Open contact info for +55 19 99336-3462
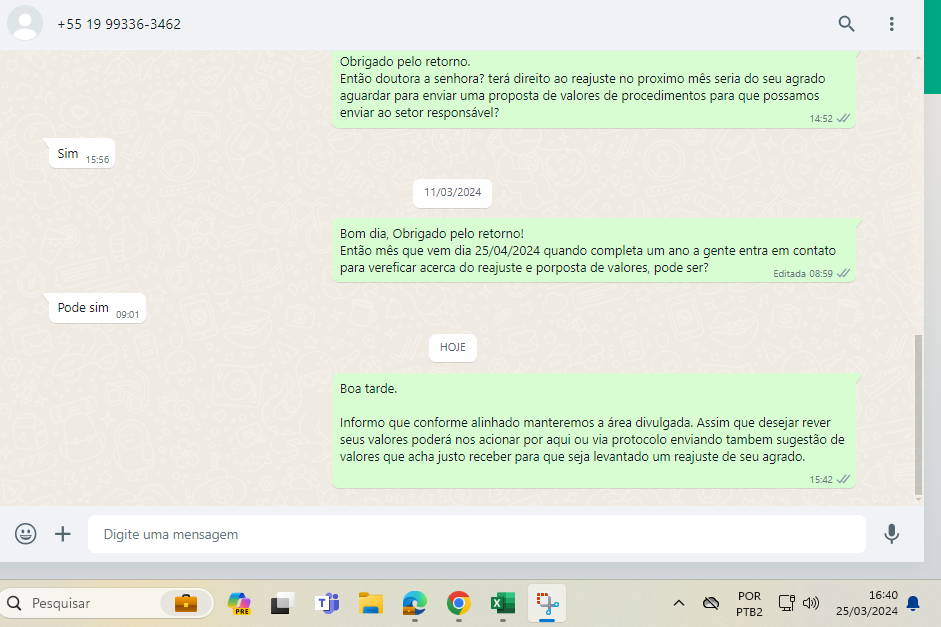941x627 pixels. [119, 24]
